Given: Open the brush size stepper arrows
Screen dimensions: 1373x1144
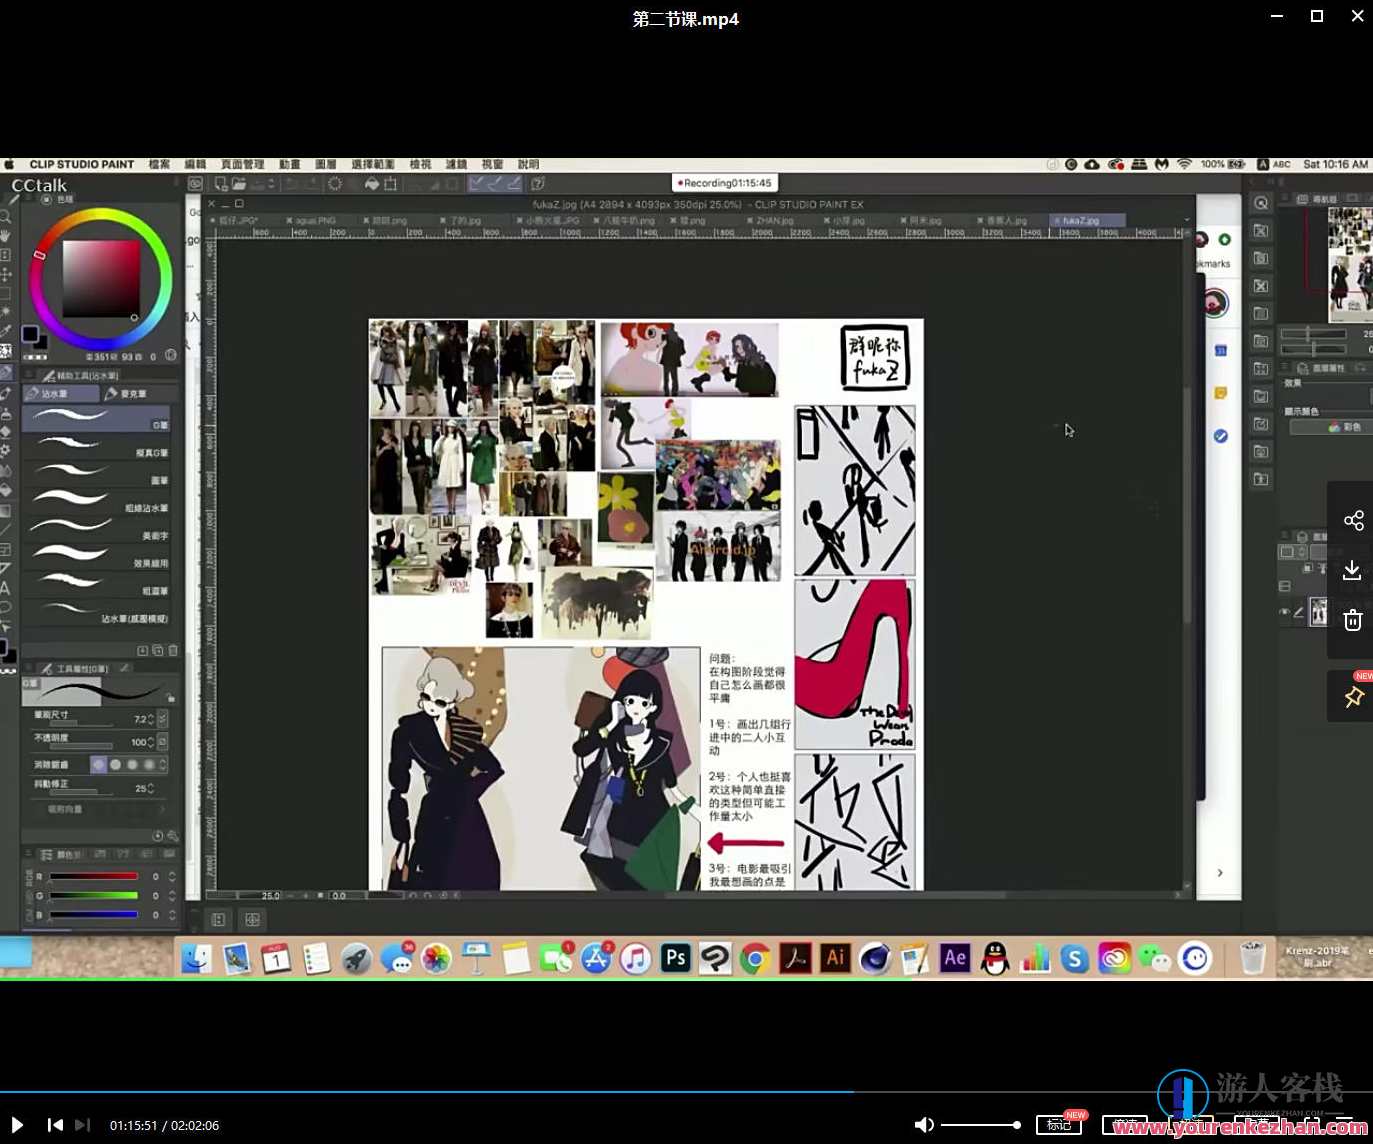Looking at the screenshot, I should (x=151, y=719).
